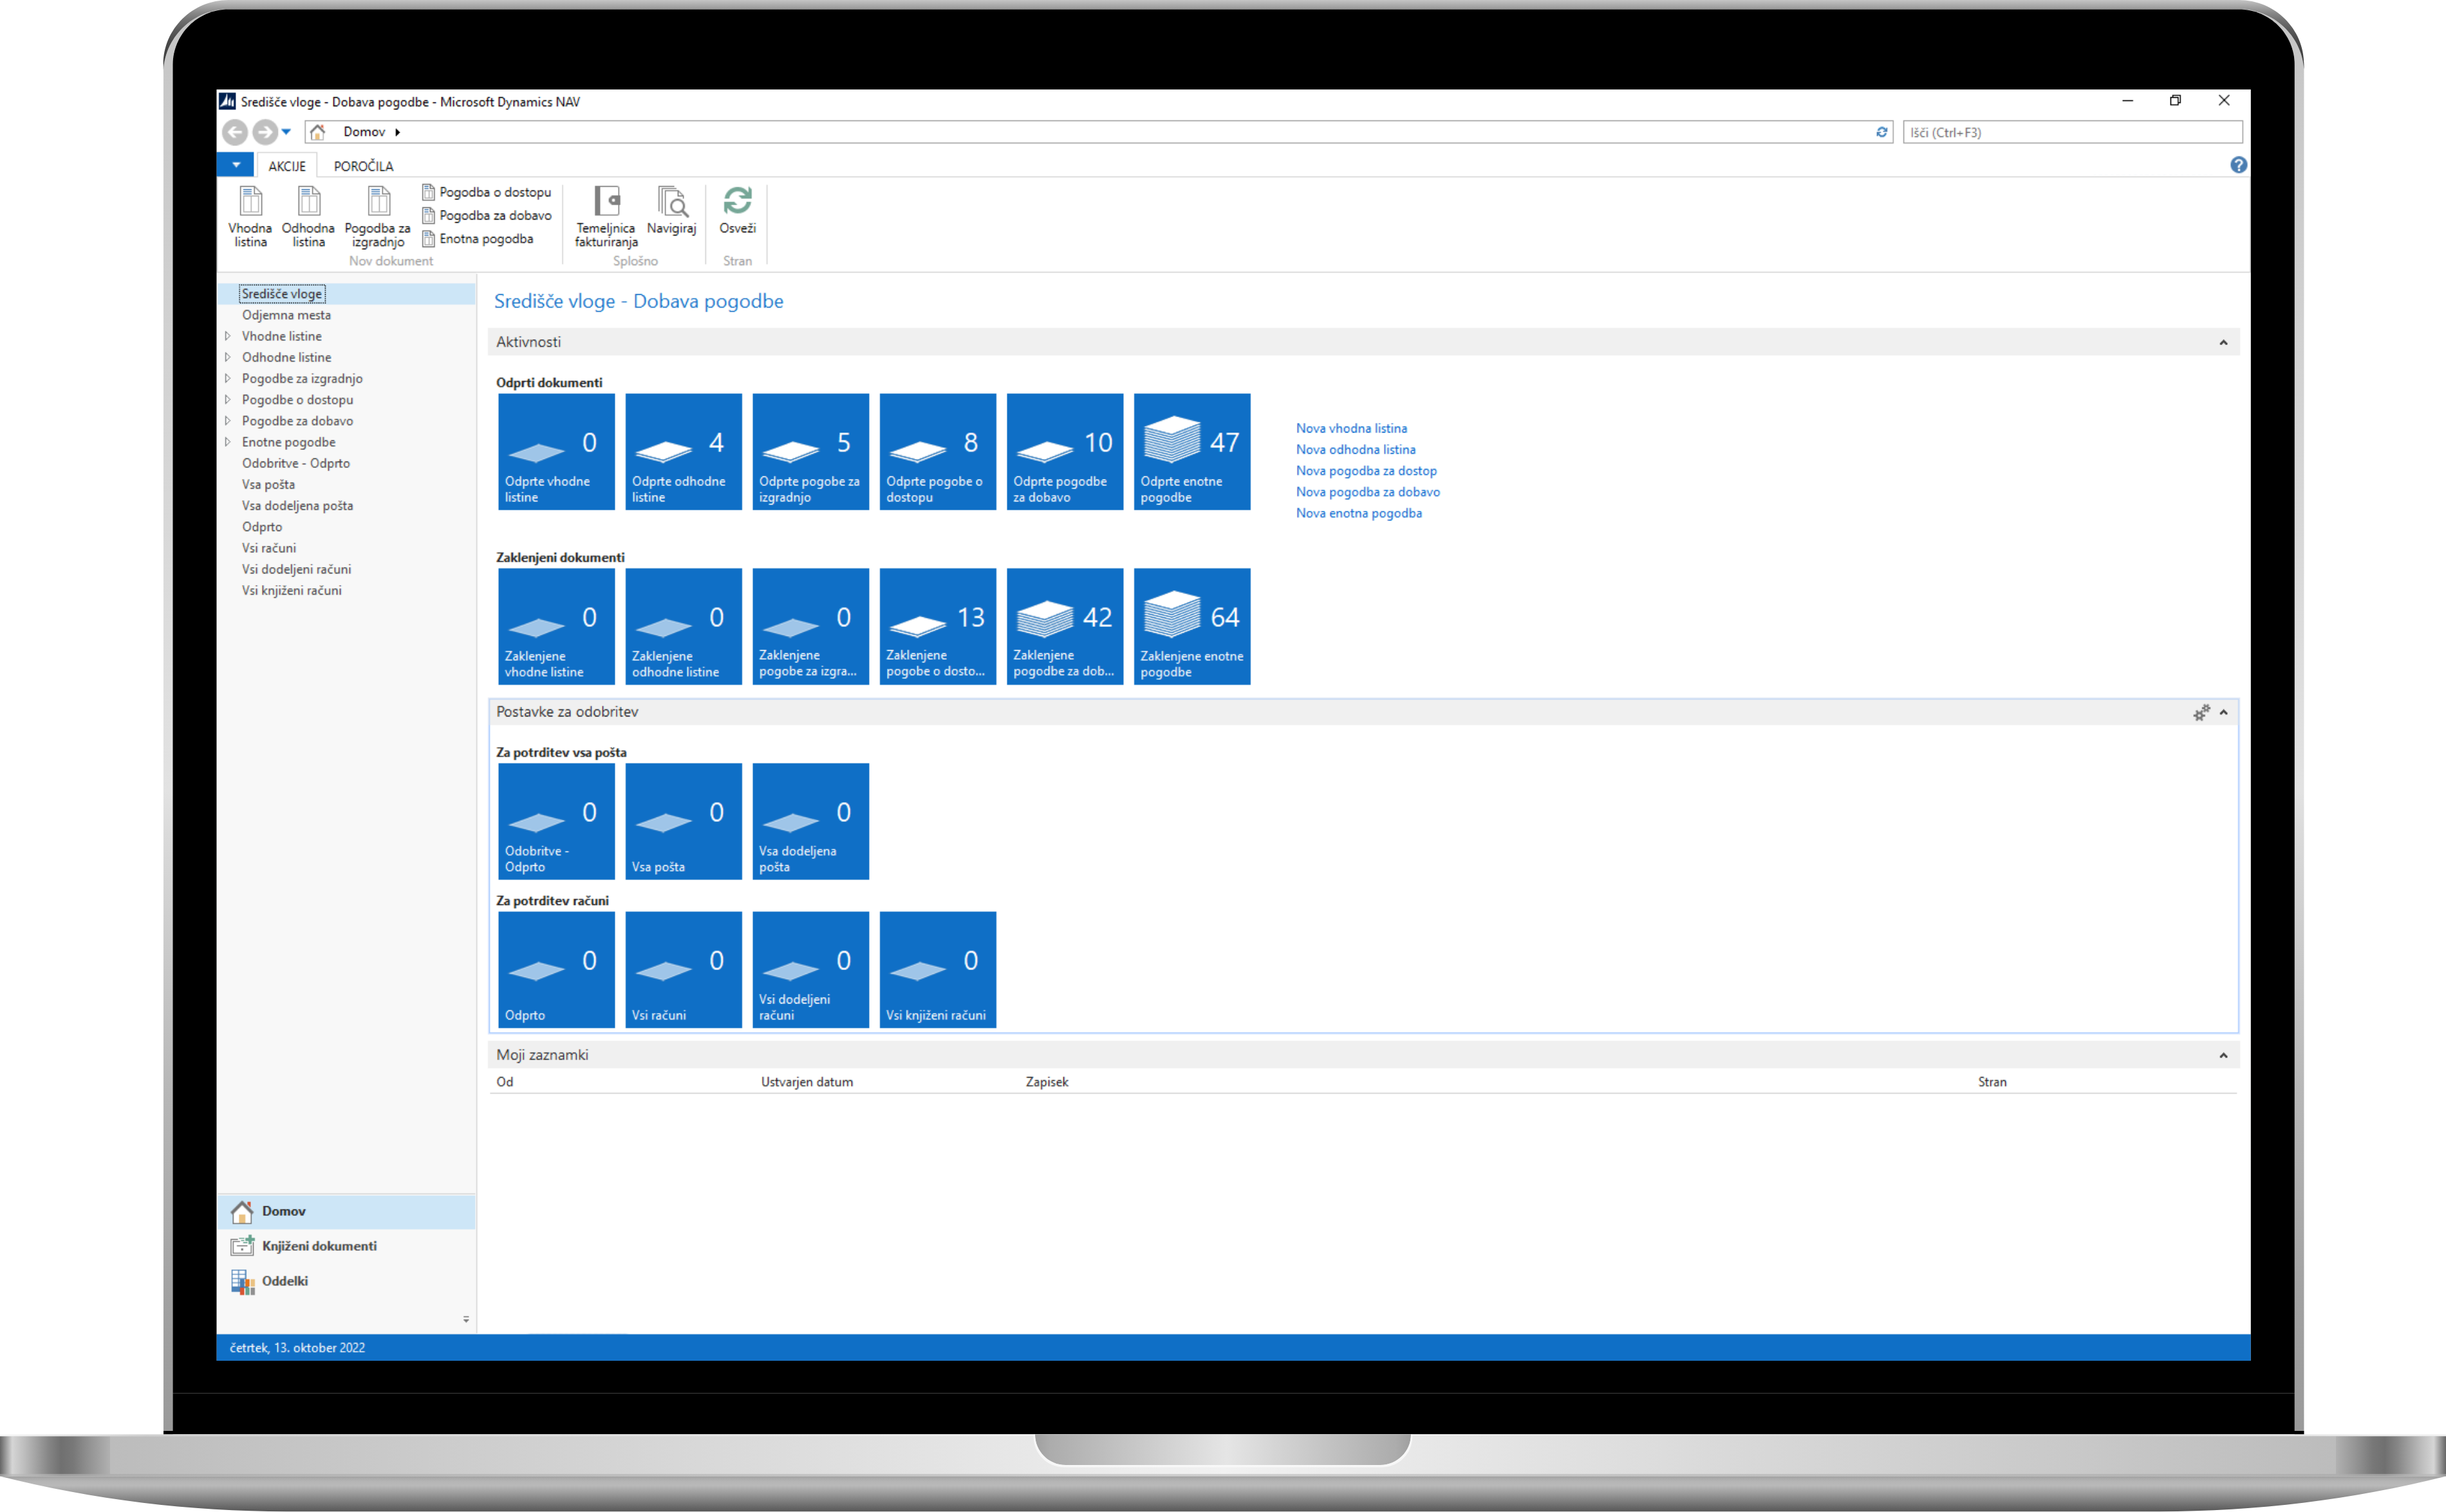Image resolution: width=2446 pixels, height=1512 pixels.
Task: Click the Nova vhodna listina link
Action: 1351,428
